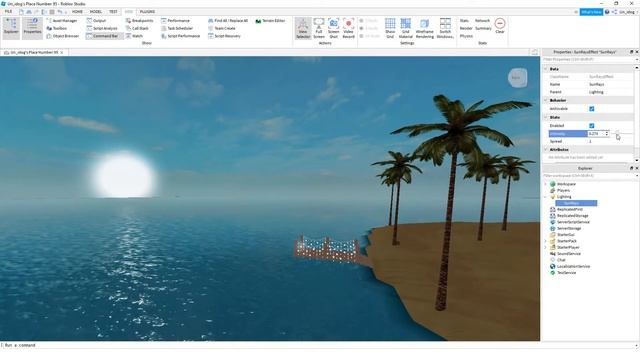Open Script Analysis panel
Viewport: 640px width, 360px height.
click(x=102, y=28)
